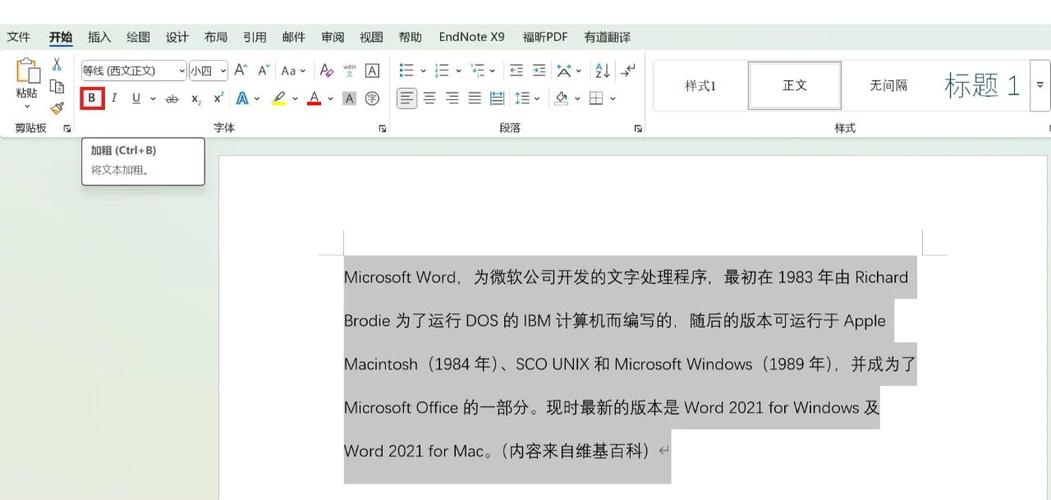Open the Change Case (Aa) dropdown

pos(293,70)
